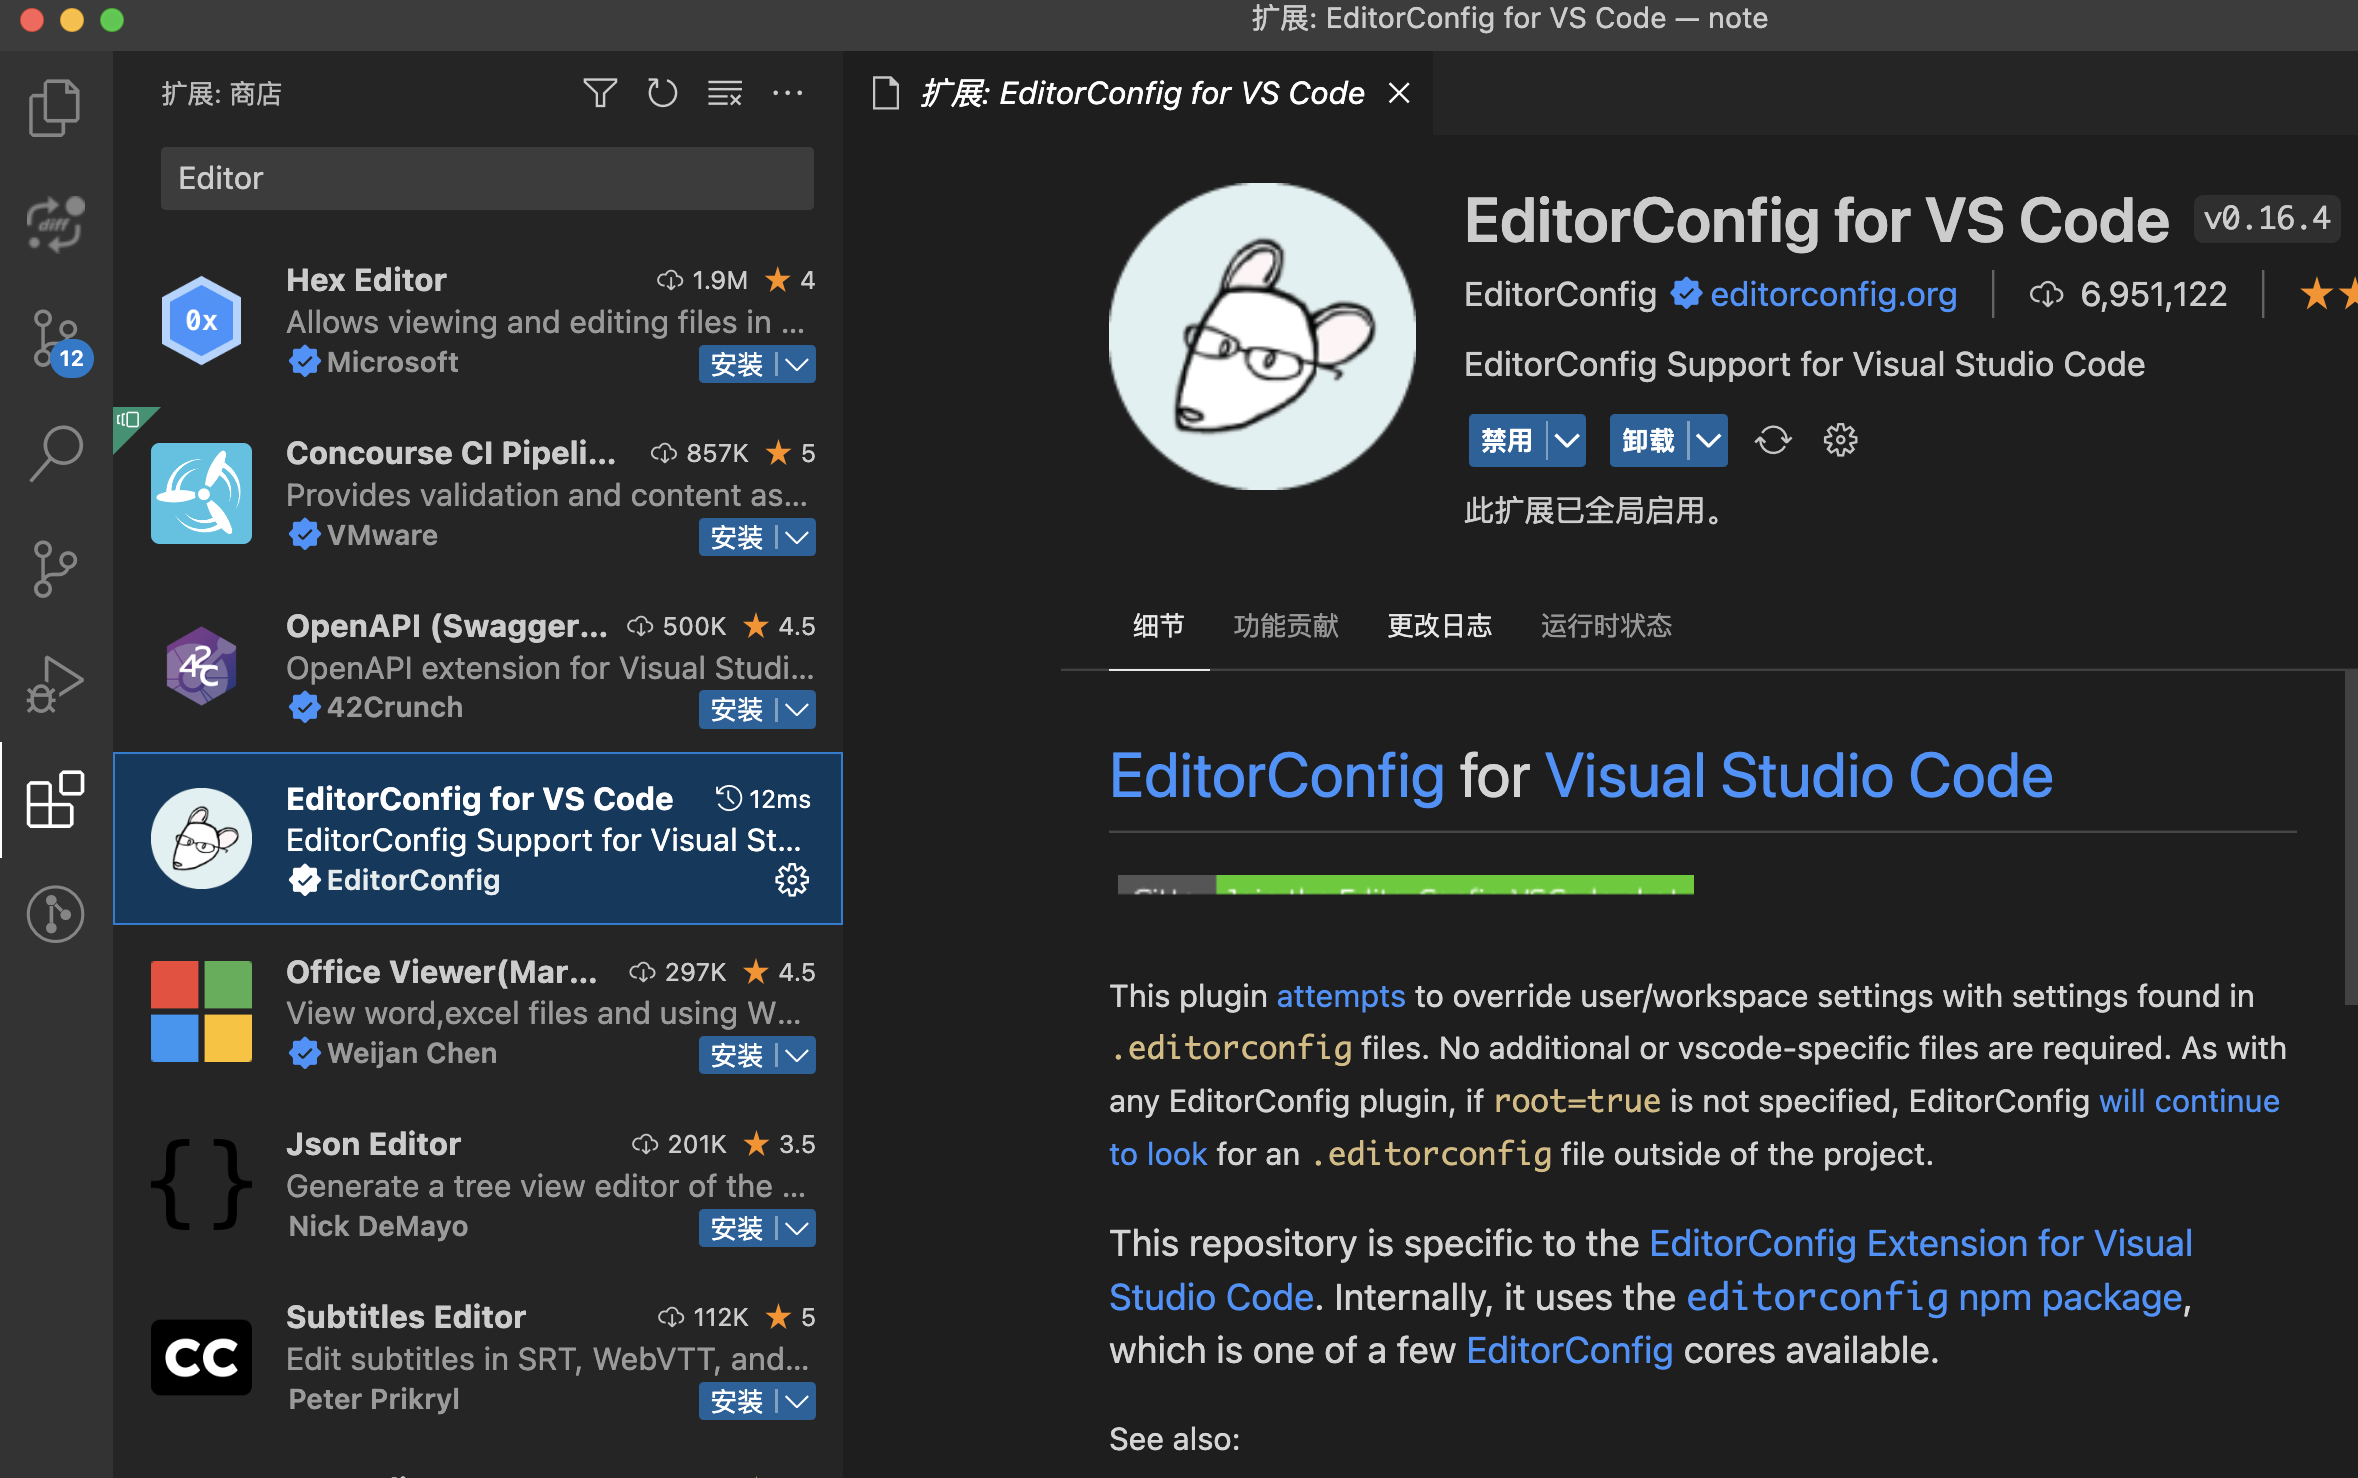Click the large EditorConfig mouse logo
This screenshot has width=2358, height=1478.
point(1262,336)
